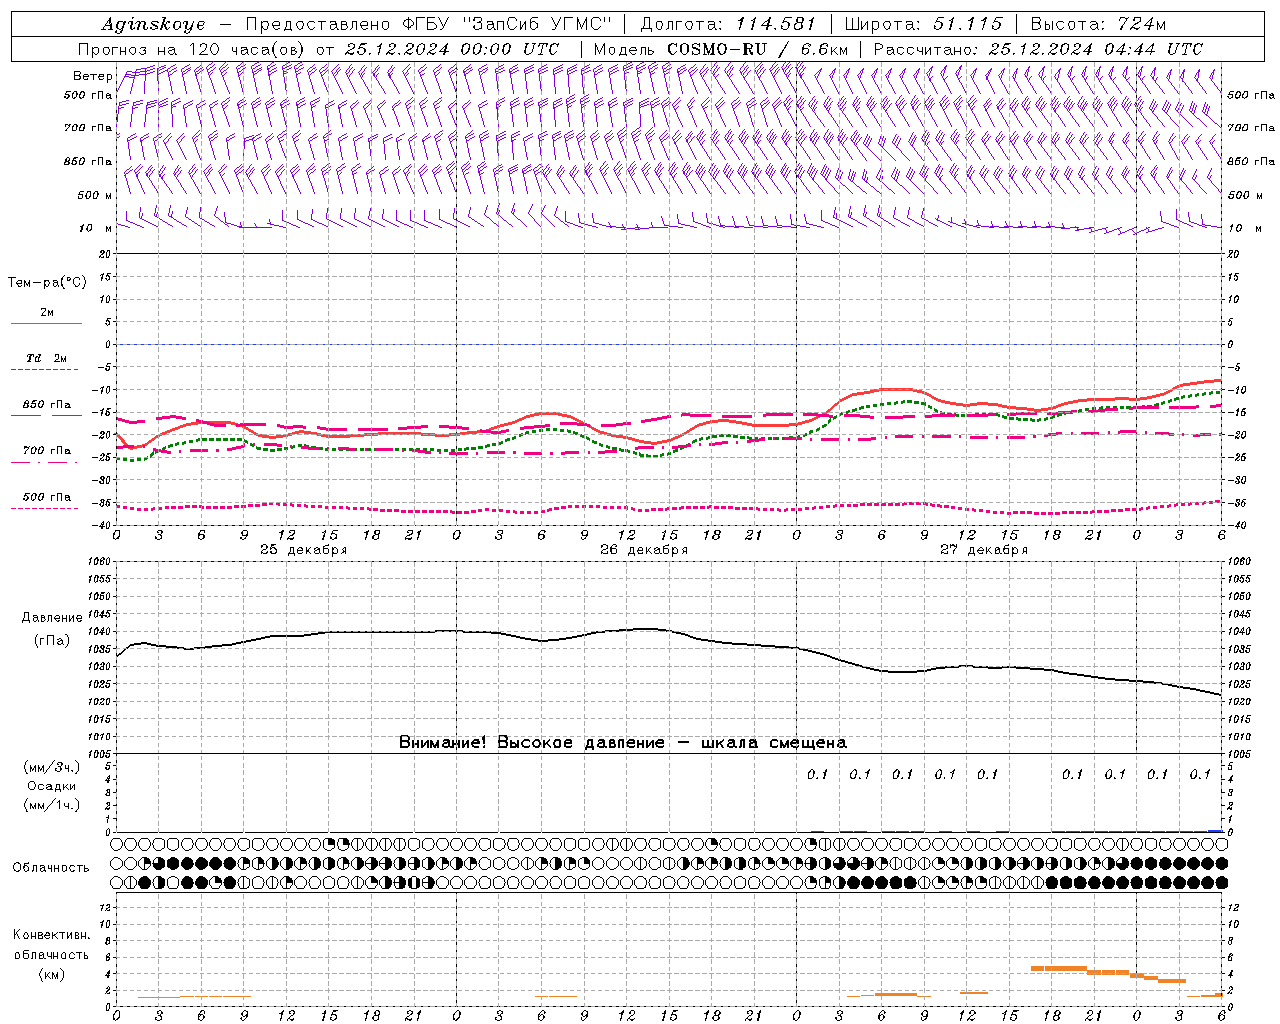Select the Модель COSMO-RU / 6.6км text
Screen dimensions: 1280x1024
720,49
